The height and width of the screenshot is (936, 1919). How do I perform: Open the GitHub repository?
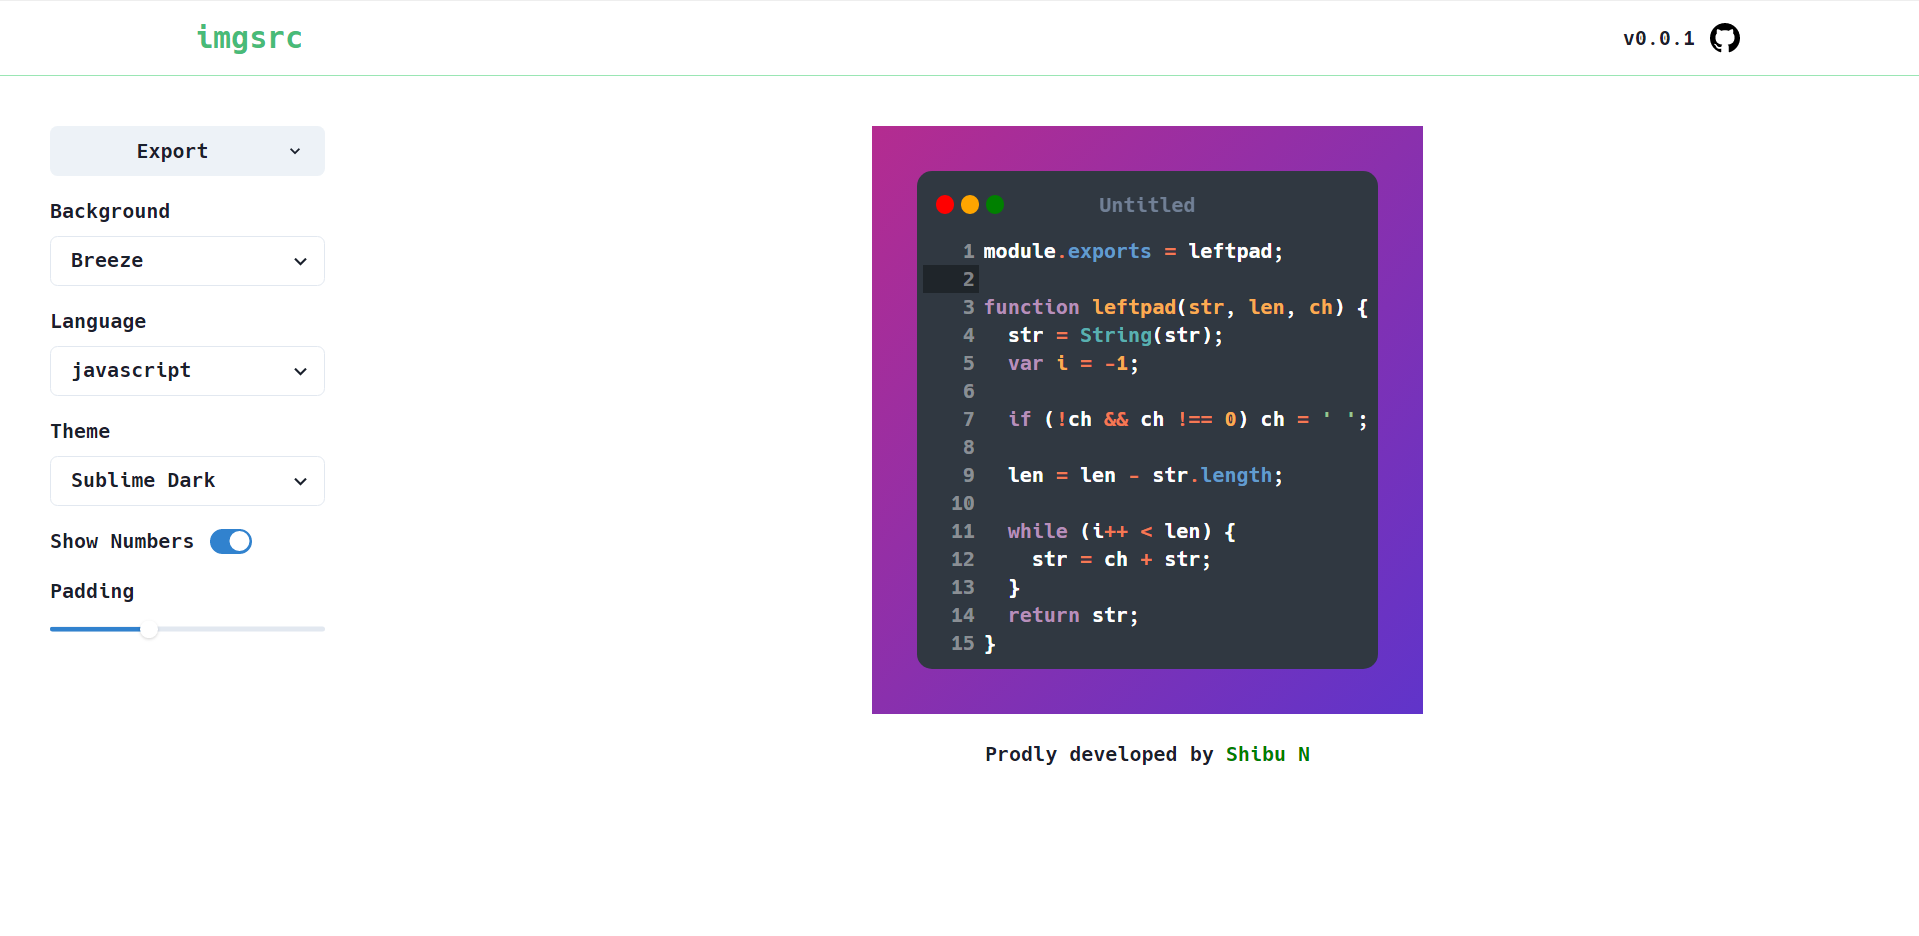pyautogui.click(x=1724, y=38)
